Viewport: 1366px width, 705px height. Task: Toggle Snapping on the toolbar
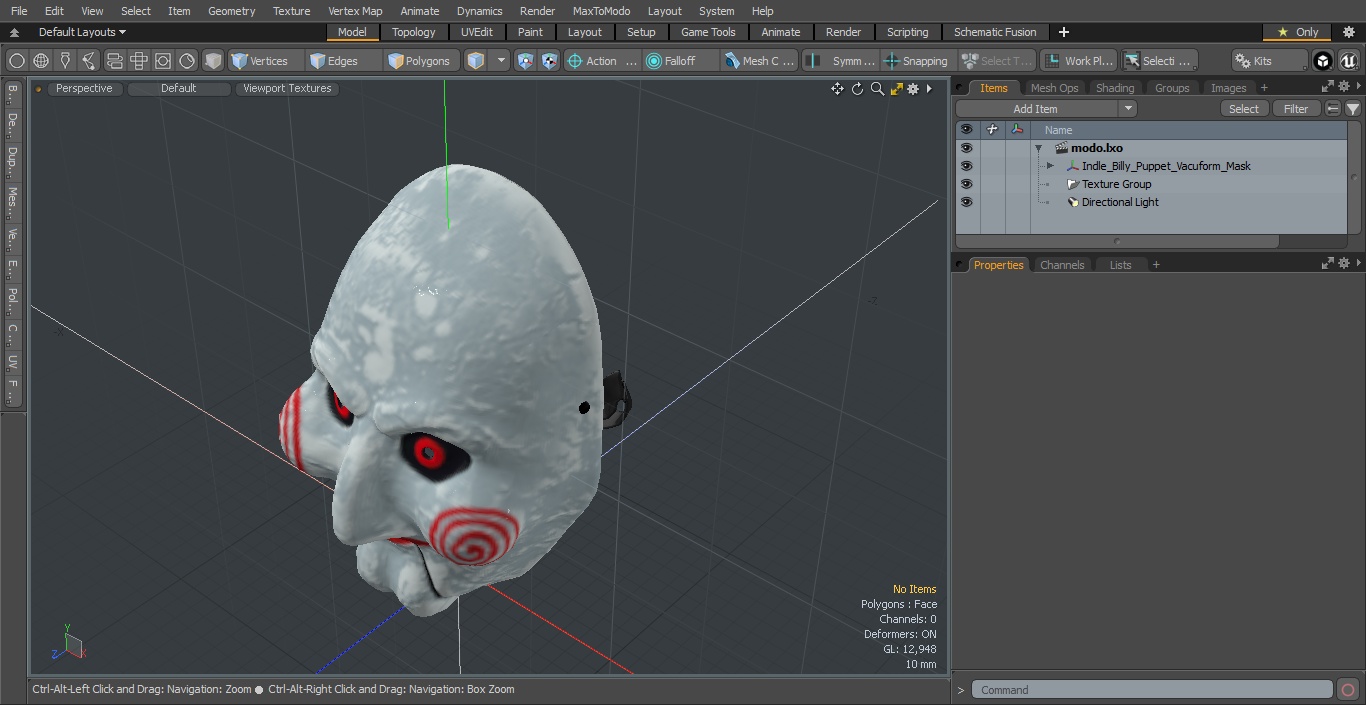click(x=917, y=61)
